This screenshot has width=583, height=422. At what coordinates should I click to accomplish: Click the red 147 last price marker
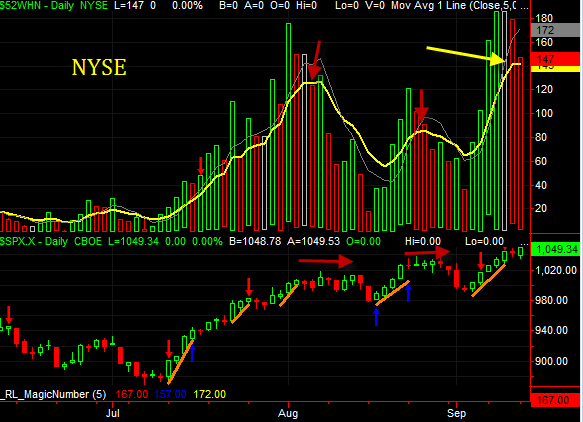tap(556, 59)
